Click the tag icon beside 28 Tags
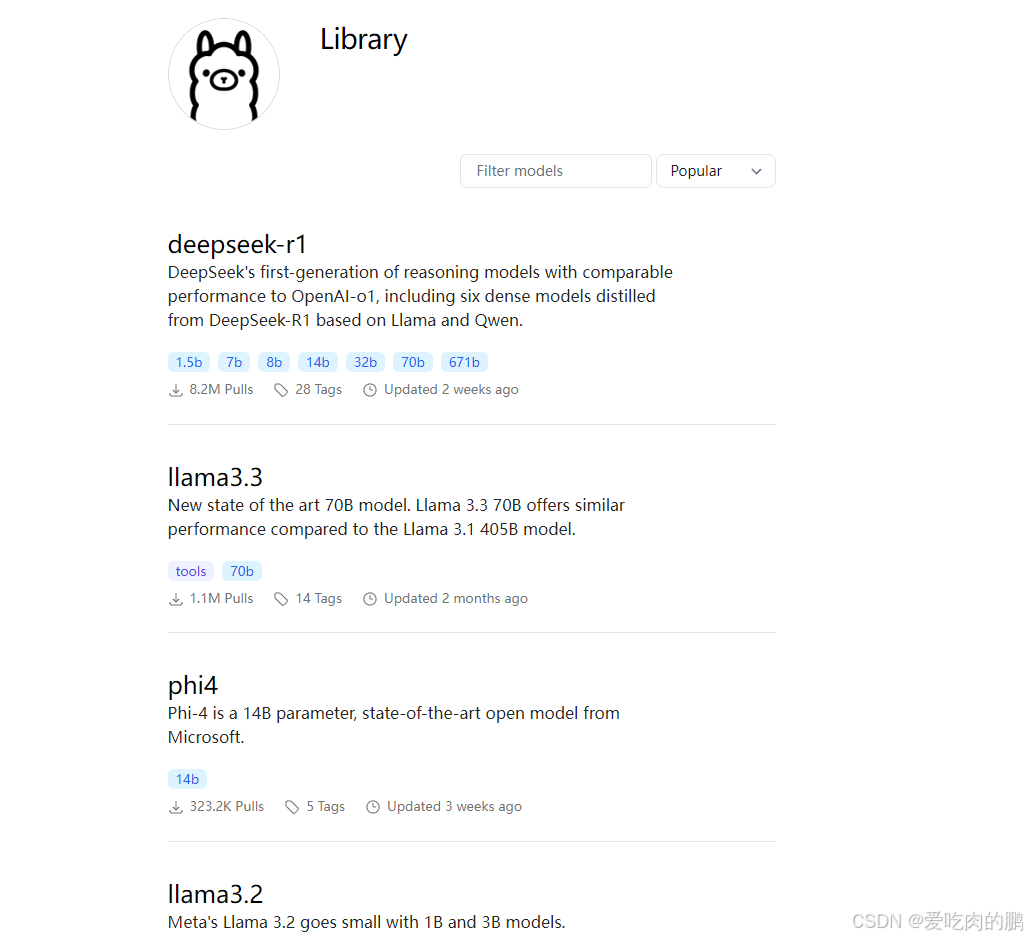 [281, 390]
